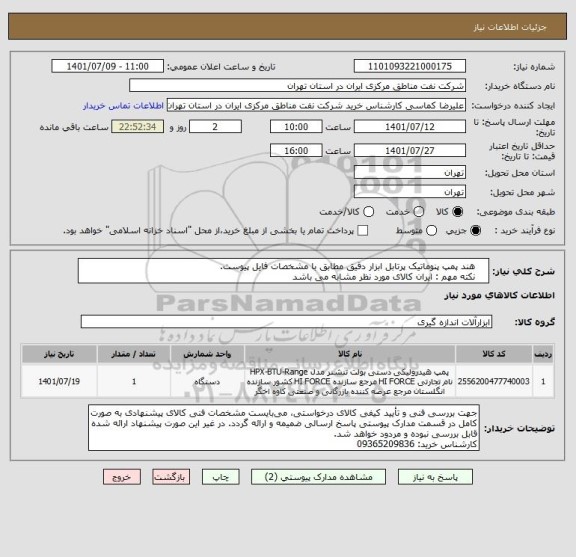The width and height of the screenshot is (576, 557).
Task: Click the واحد شمارش column header
Action: [x=207, y=354]
